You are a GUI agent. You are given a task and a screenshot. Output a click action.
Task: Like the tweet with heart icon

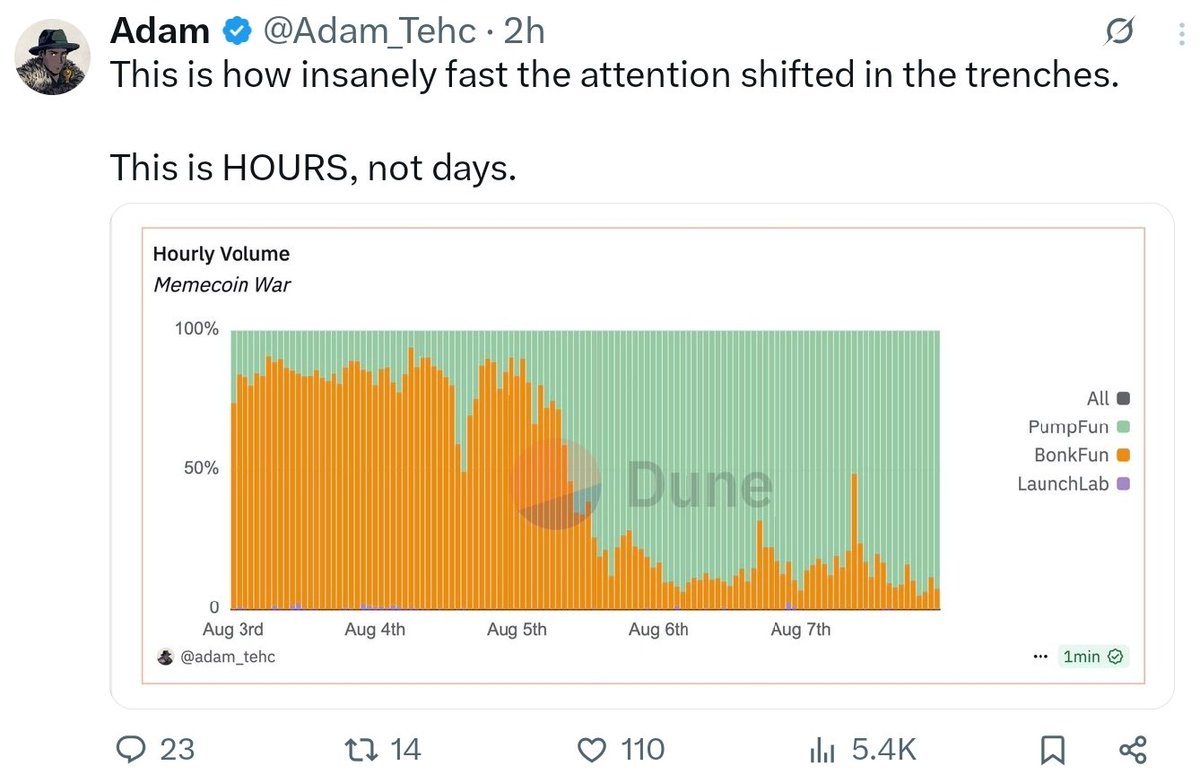tap(594, 749)
